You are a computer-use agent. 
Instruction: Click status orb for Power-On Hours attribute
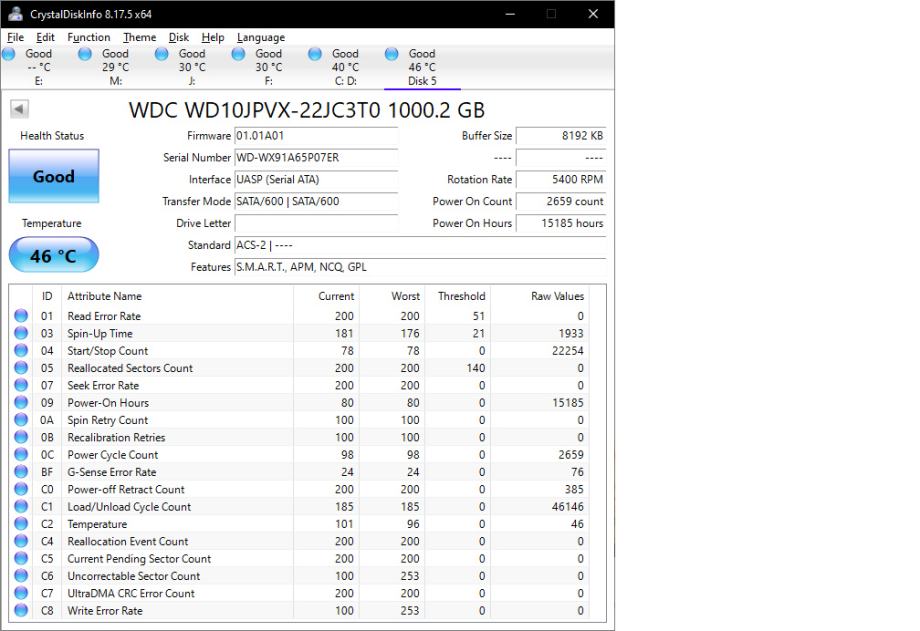point(21,402)
